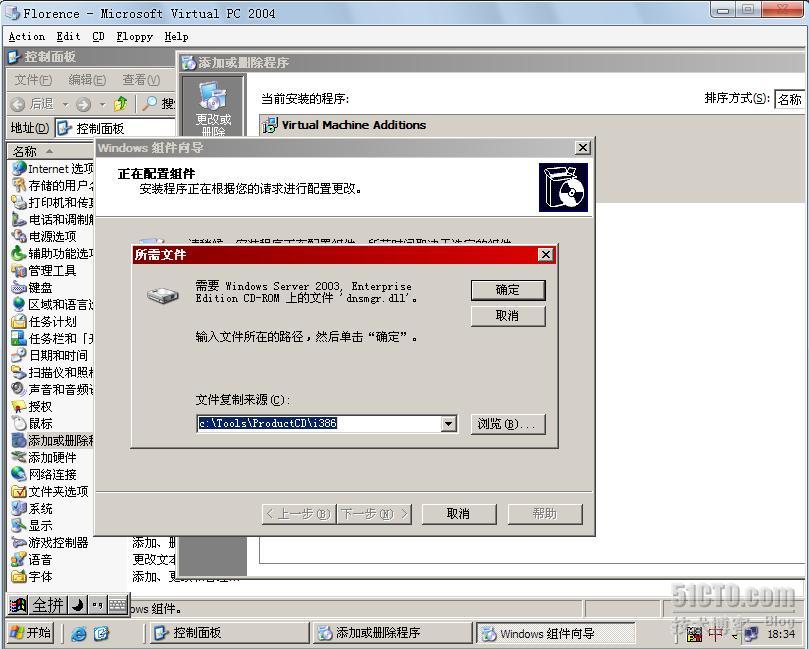This screenshot has height=649, width=809.
Task: Open Internet 选项 control panel item
Action: [x=53, y=169]
